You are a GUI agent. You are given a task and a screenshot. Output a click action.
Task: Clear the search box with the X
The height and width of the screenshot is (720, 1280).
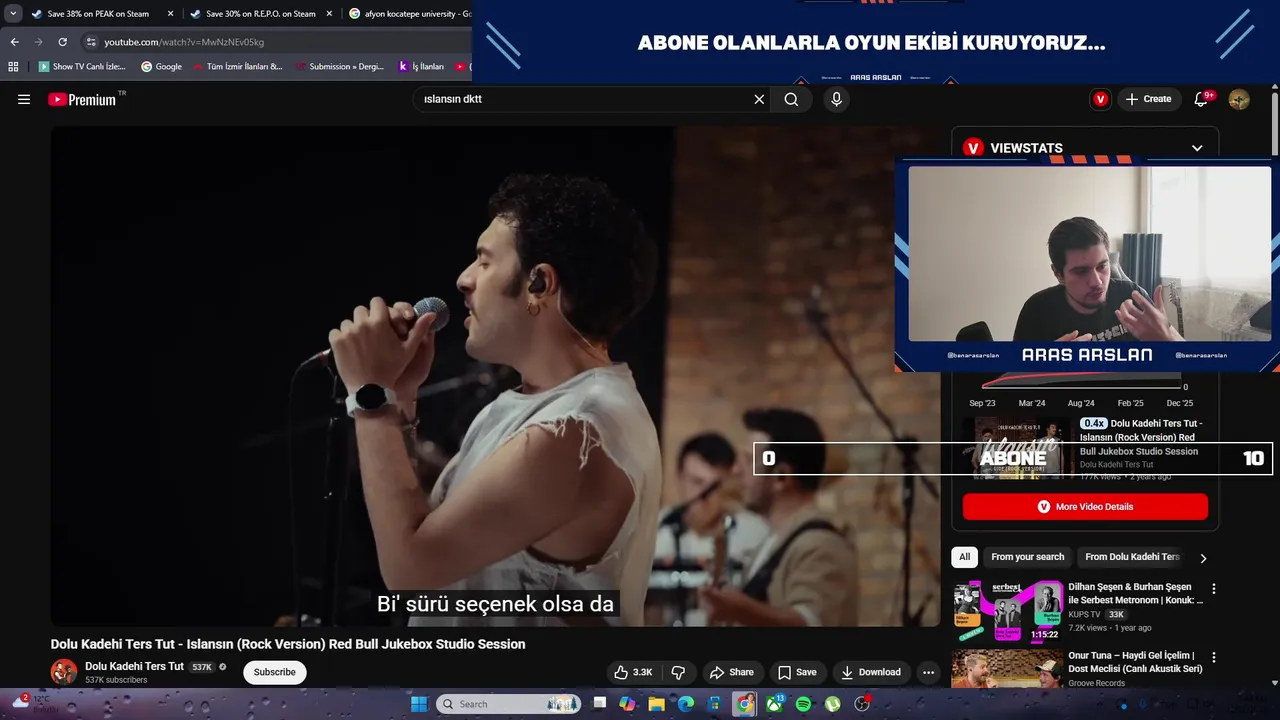(759, 99)
